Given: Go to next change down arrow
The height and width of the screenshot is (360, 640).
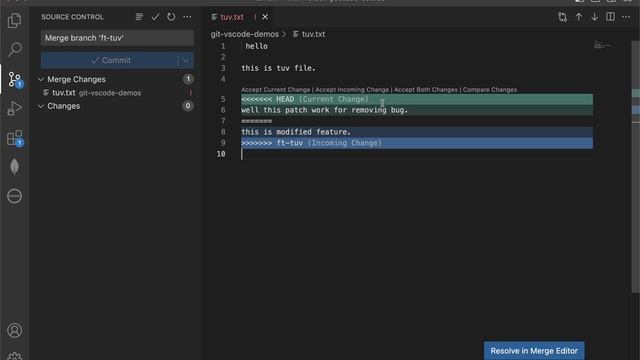Looking at the screenshot, I should 594,17.
